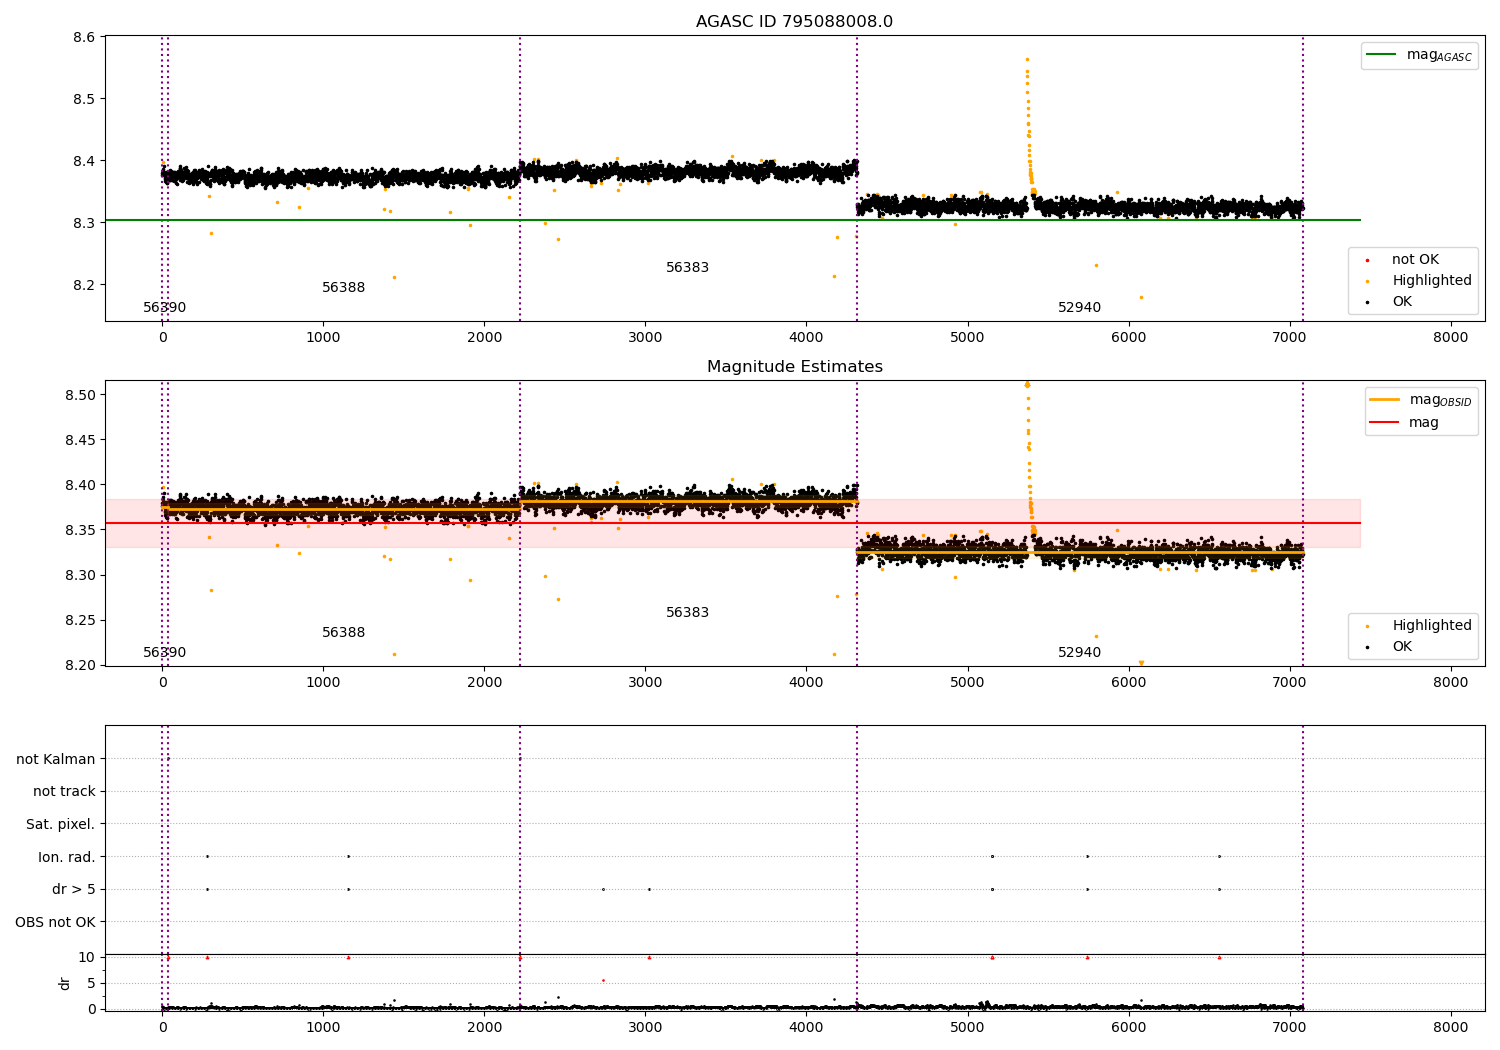Image resolution: width=1500 pixels, height=1050 pixels.
Task: Click the 'dr > 5' y-axis label
Action: [x=74, y=889]
